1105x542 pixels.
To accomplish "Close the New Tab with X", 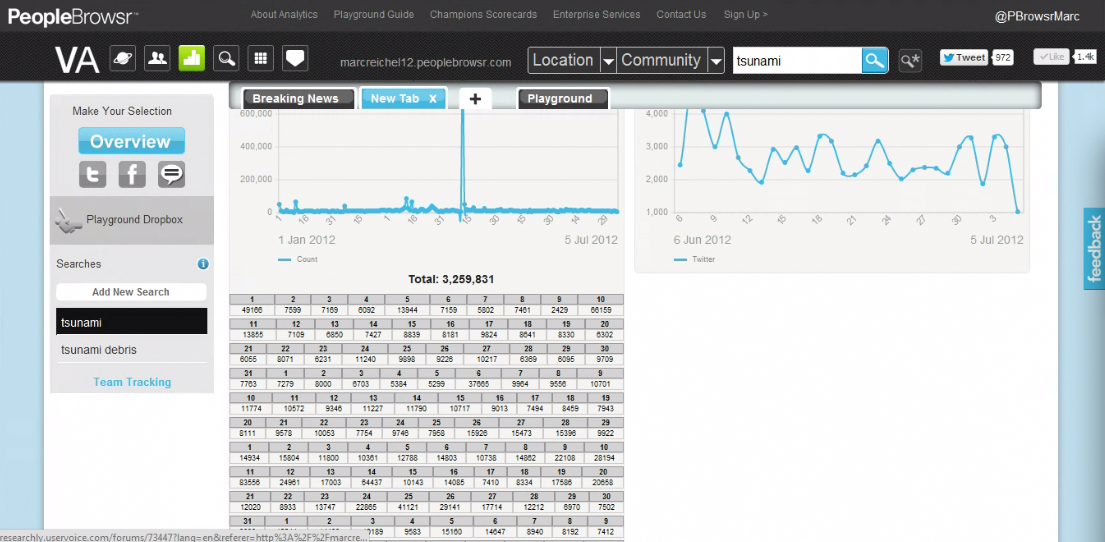I will 433,99.
